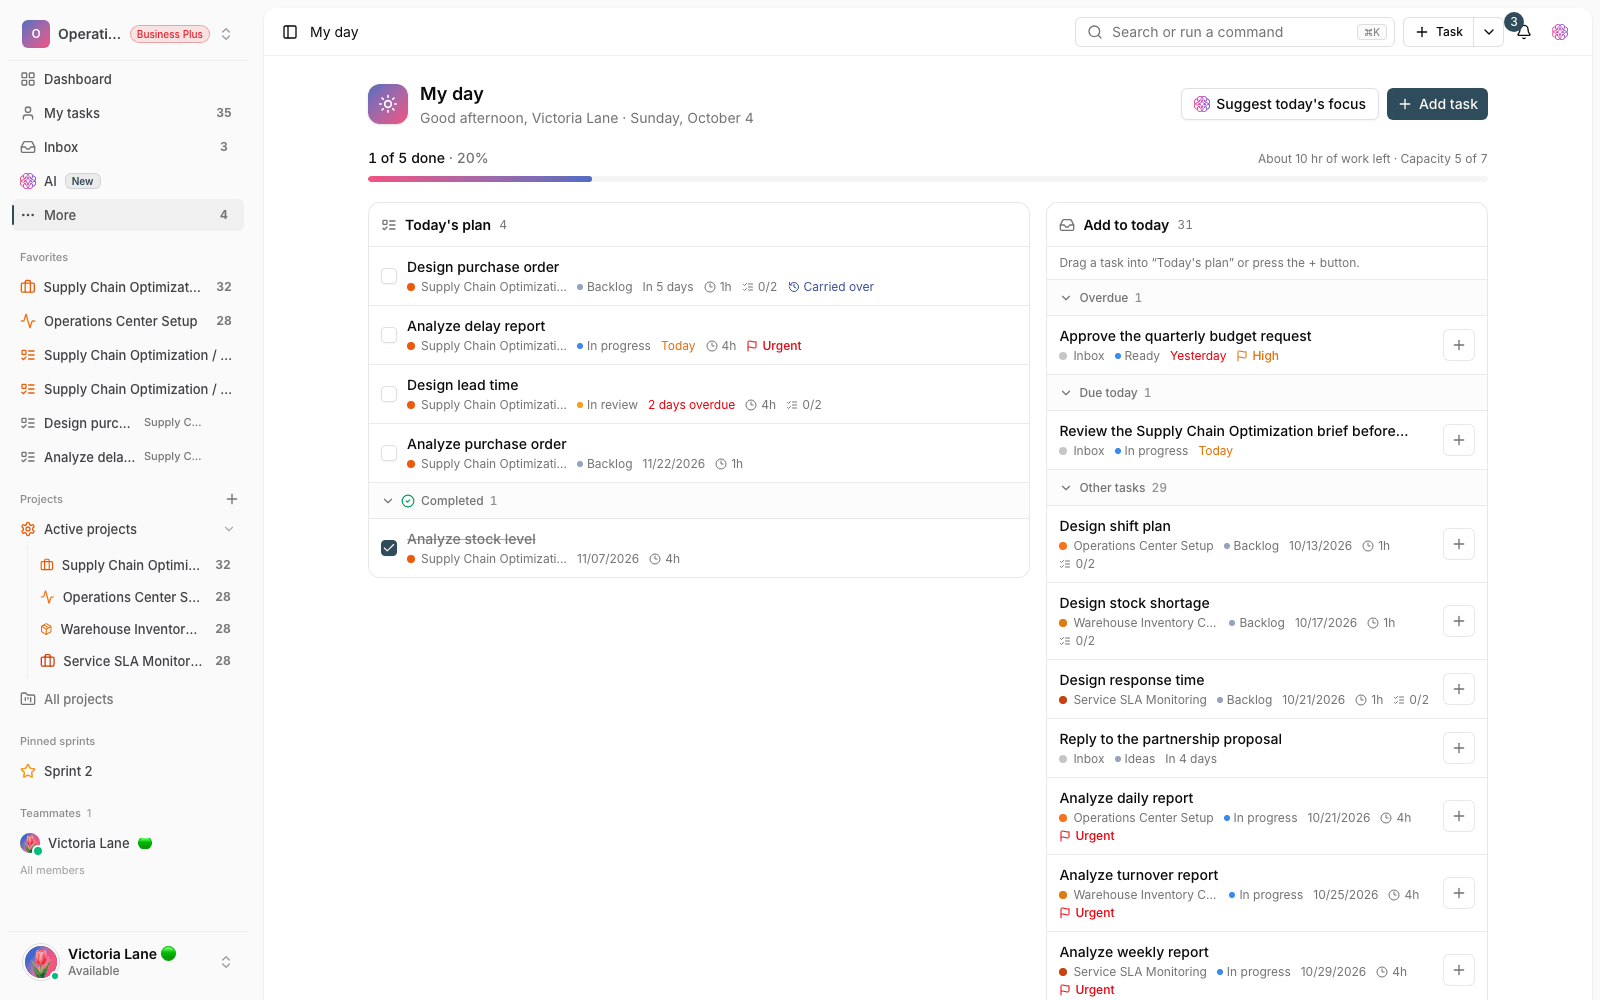
Task: Open All projects
Action: tap(128, 699)
